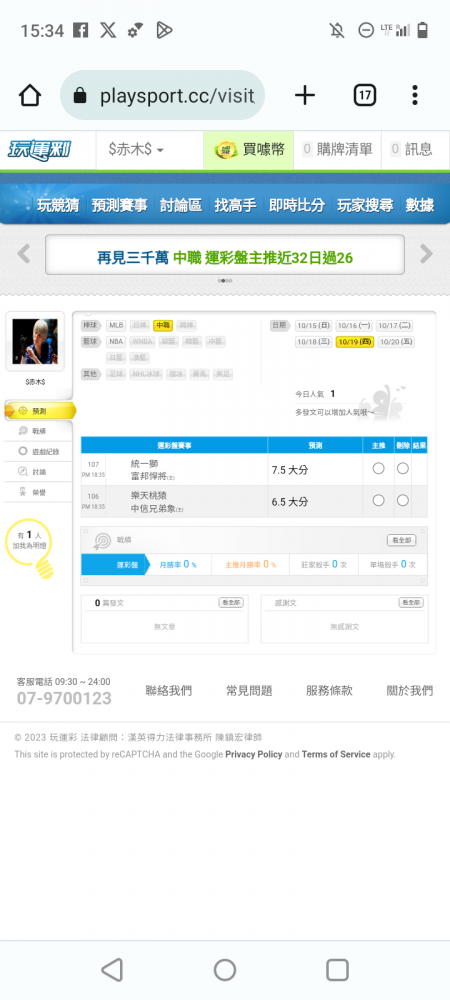Tap the site lock icon in address bar
Screen dimensions: 450x1000
[80, 96]
